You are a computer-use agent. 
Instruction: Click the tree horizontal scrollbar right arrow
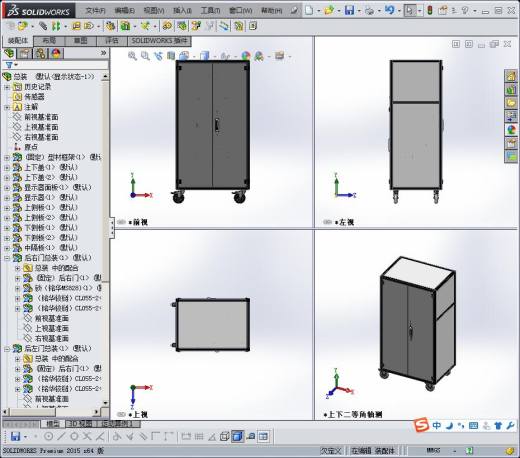pyautogui.click(x=96, y=412)
